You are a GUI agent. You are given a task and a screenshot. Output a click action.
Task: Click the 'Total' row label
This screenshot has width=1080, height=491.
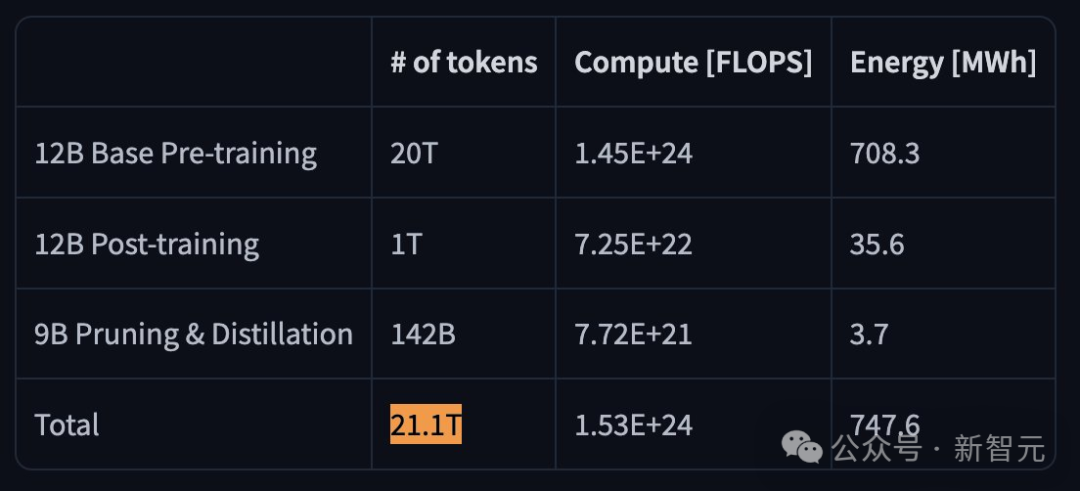click(67, 425)
